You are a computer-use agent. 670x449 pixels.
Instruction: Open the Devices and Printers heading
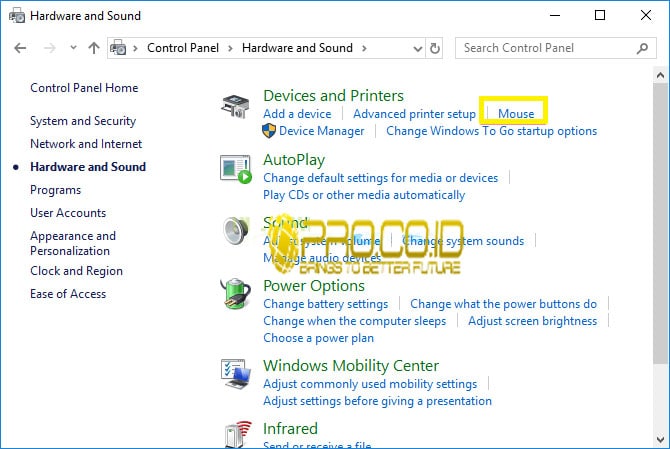coord(333,96)
